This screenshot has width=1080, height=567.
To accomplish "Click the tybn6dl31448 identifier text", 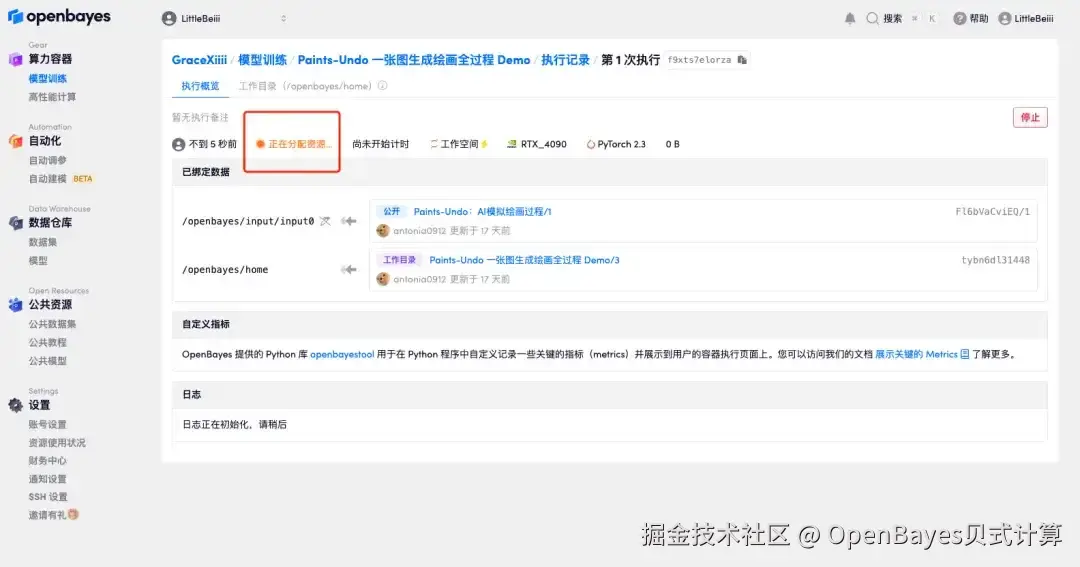I will tap(995, 260).
